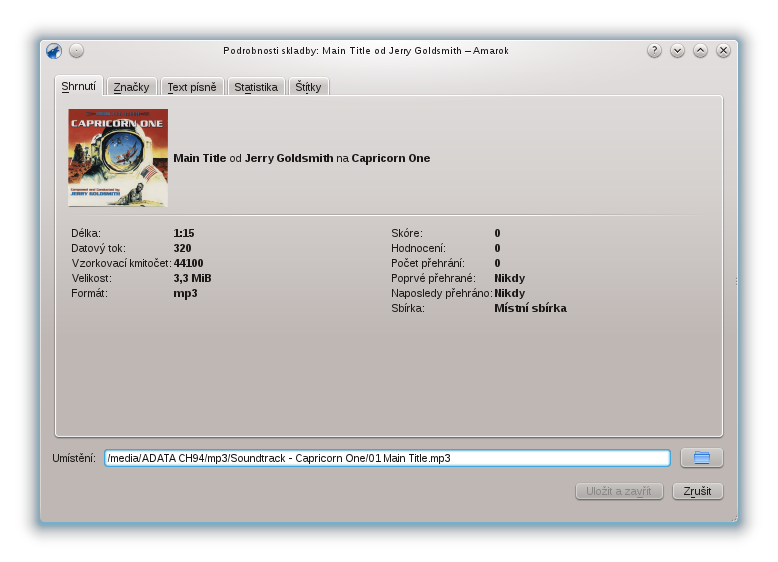Maximize the track details dialog

click(700, 51)
